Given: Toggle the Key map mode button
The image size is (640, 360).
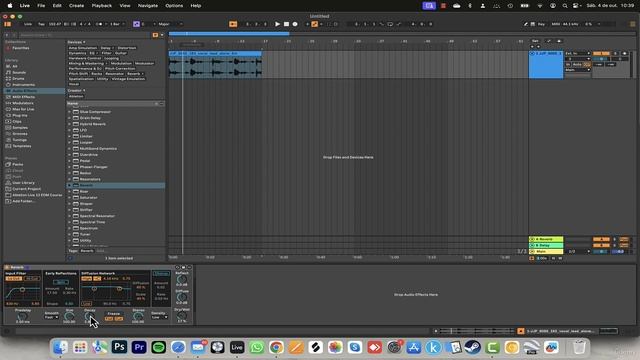Looking at the screenshot, I should coord(541,24).
